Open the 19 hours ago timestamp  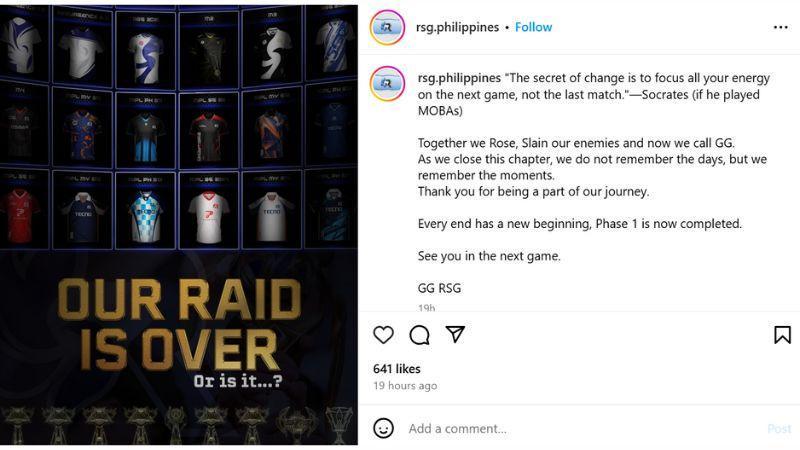tap(405, 386)
